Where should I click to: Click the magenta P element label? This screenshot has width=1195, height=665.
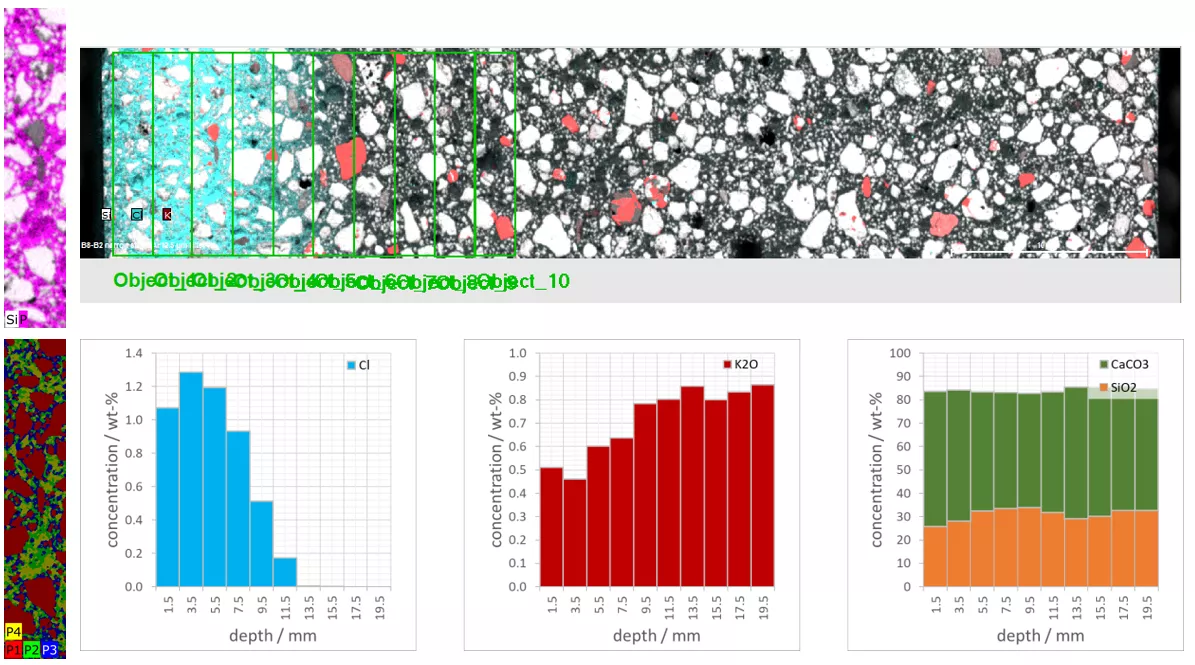coord(23,319)
